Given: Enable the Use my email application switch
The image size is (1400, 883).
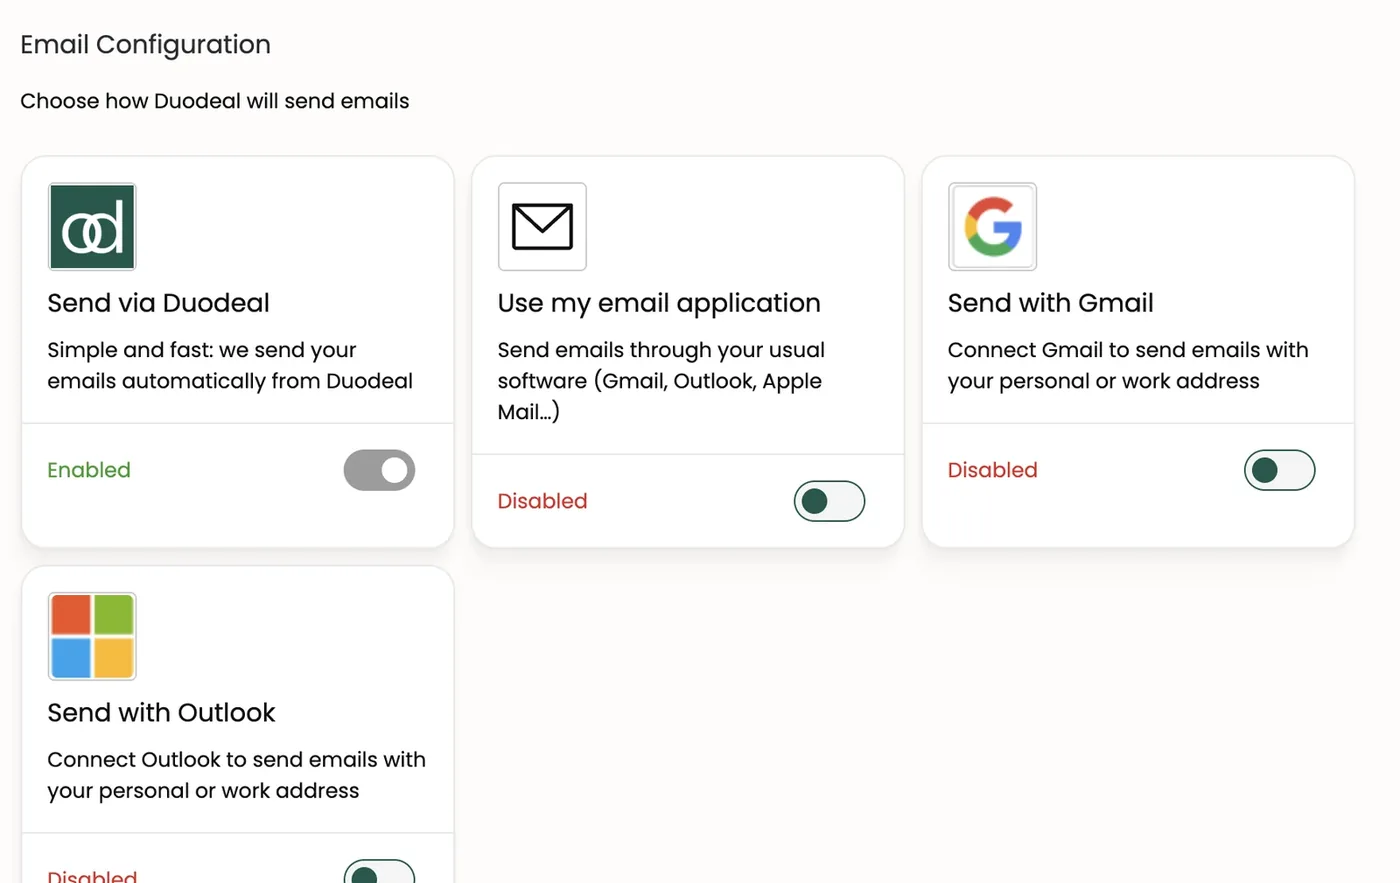Looking at the screenshot, I should click(829, 501).
